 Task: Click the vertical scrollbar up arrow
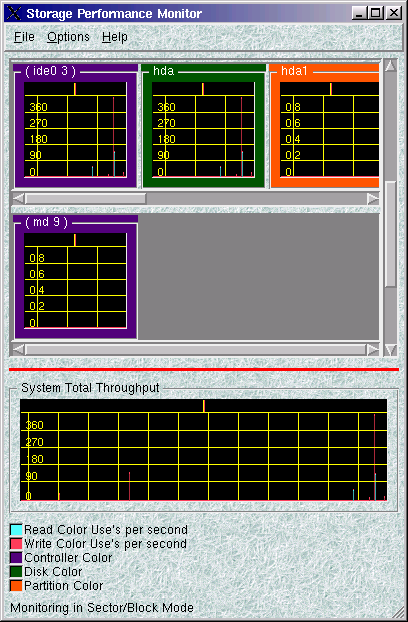(x=391, y=65)
